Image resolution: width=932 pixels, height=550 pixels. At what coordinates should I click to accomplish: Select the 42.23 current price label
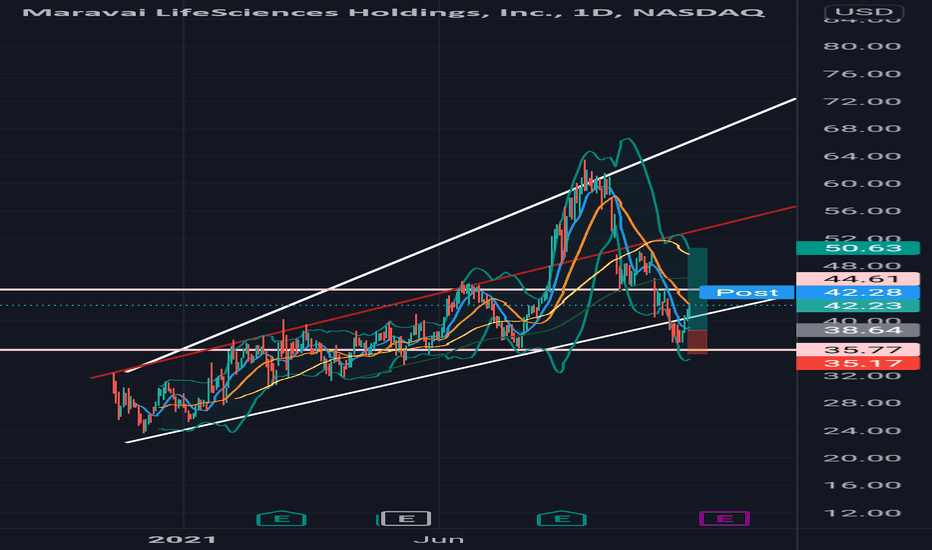(x=858, y=305)
